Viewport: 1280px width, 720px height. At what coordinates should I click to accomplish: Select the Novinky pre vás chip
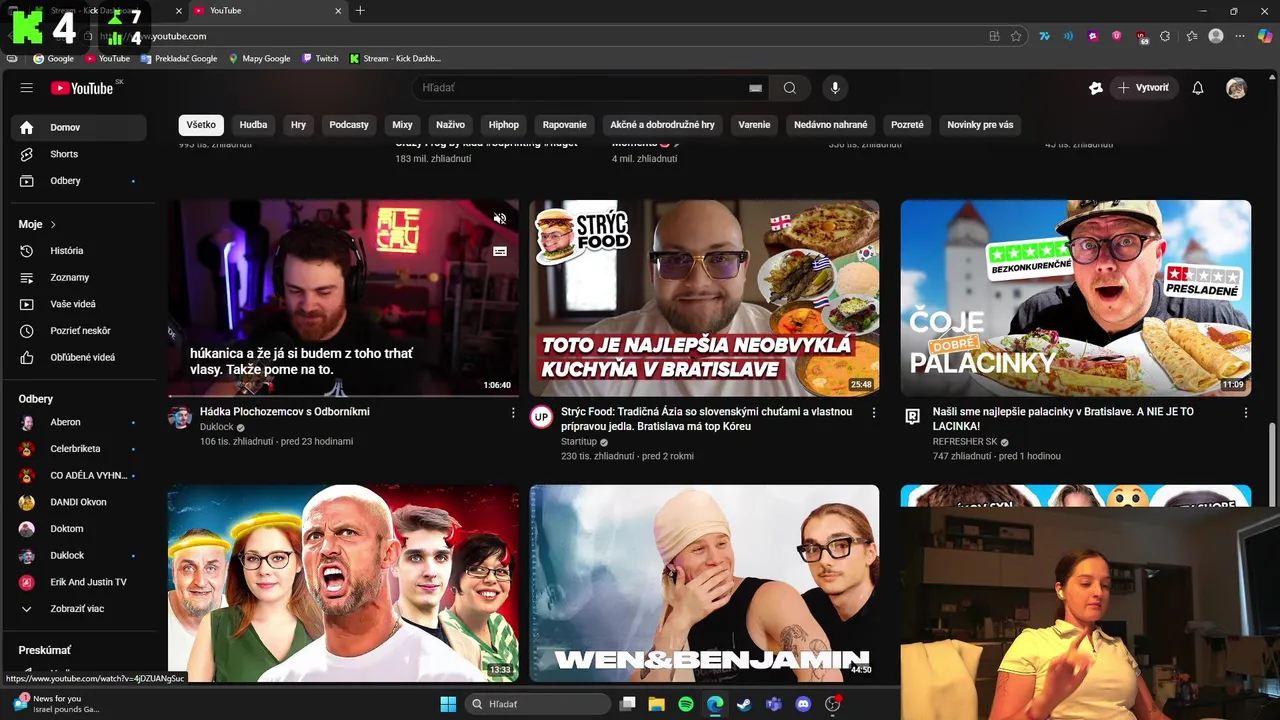[x=980, y=125]
